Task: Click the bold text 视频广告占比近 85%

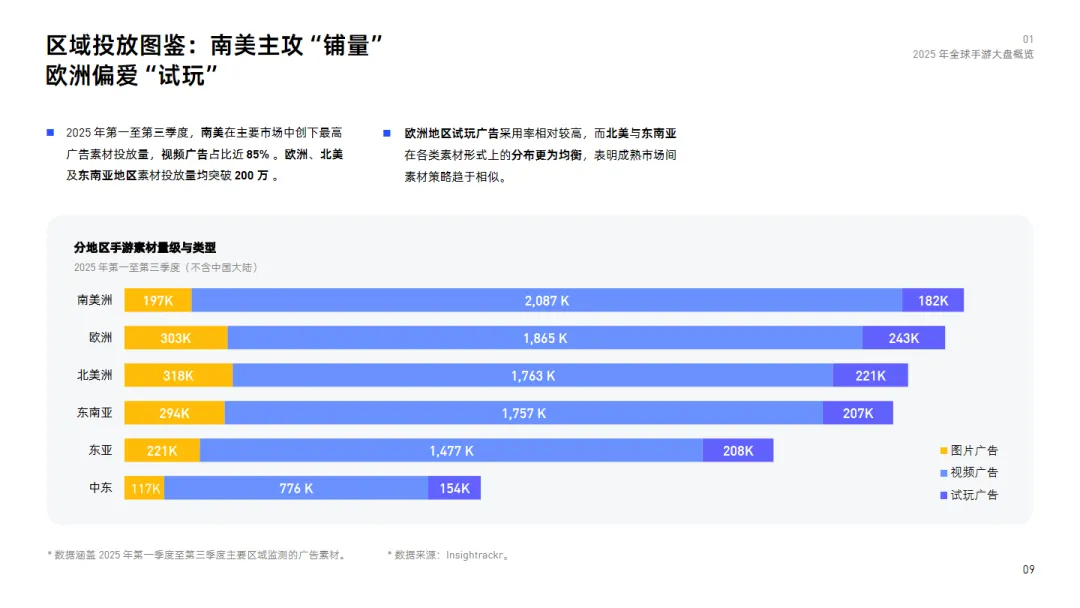Action: coord(216,154)
